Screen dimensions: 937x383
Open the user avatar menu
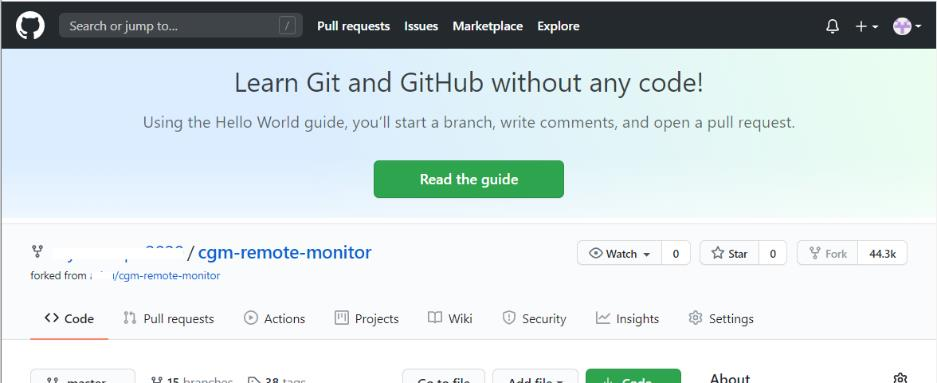907,26
